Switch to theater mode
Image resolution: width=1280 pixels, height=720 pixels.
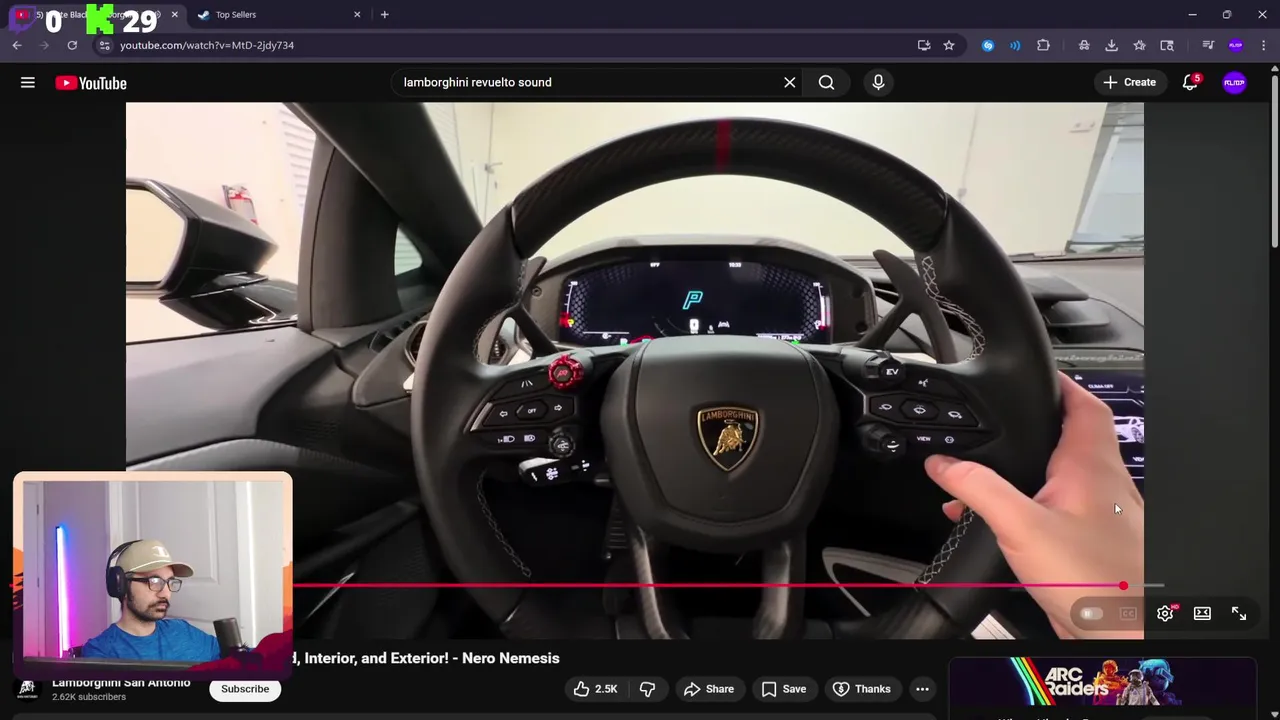[x=1202, y=613]
